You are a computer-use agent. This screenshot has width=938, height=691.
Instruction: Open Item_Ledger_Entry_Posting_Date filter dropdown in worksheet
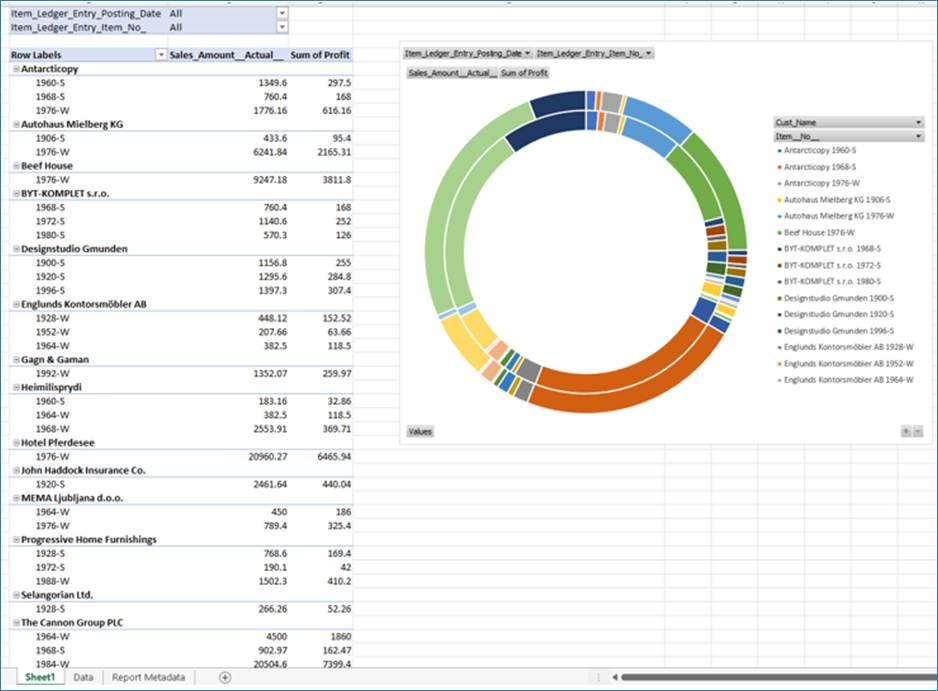tap(281, 14)
